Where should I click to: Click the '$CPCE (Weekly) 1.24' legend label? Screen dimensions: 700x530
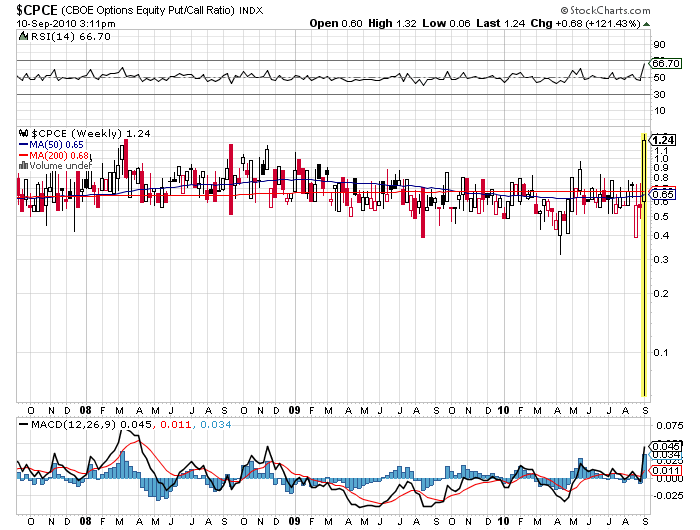91,134
